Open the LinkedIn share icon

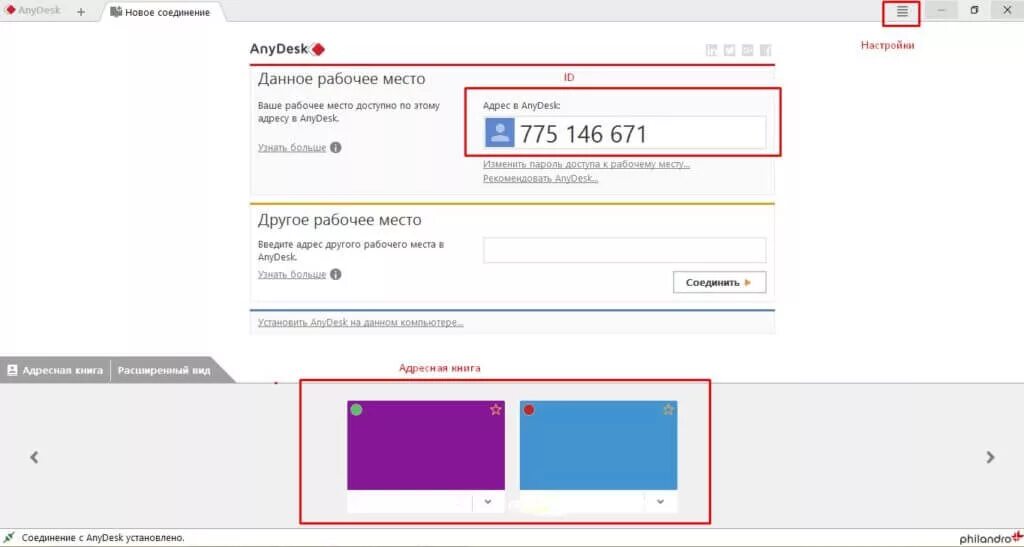click(712, 50)
